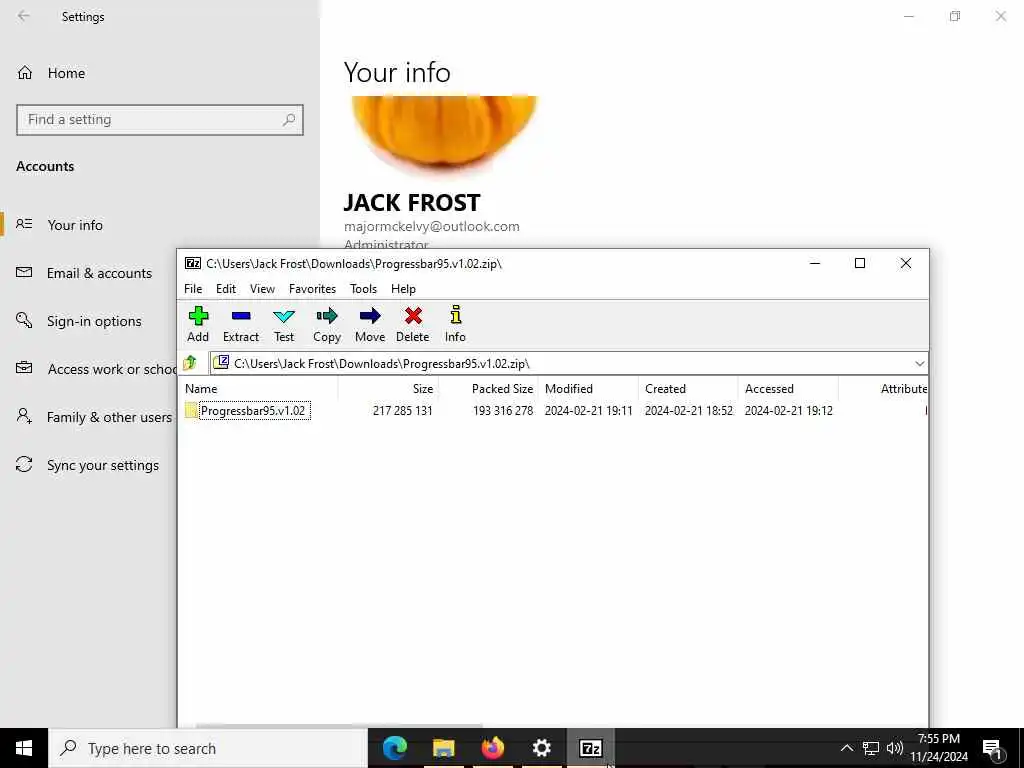Switch to Settings via taskbar gear icon
The width and height of the screenshot is (1024, 768).
click(541, 748)
